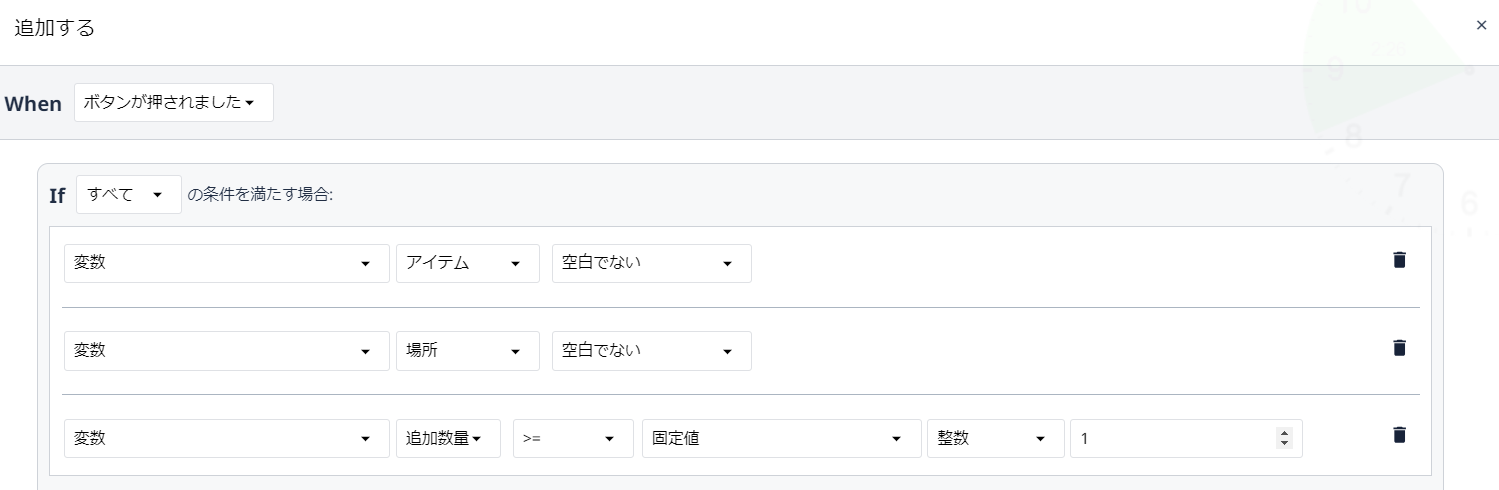Open the 追加数量 variable dropdown
The width and height of the screenshot is (1499, 490).
tap(451, 438)
